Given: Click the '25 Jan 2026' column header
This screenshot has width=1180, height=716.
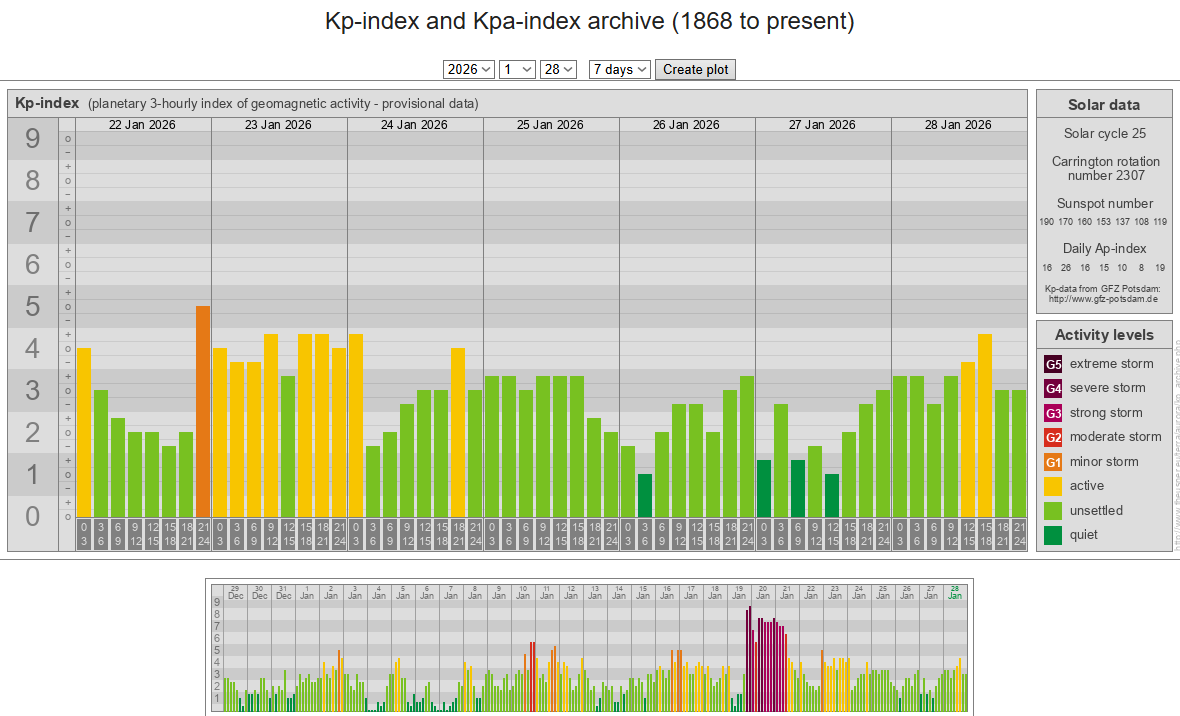Looking at the screenshot, I should pos(550,125).
